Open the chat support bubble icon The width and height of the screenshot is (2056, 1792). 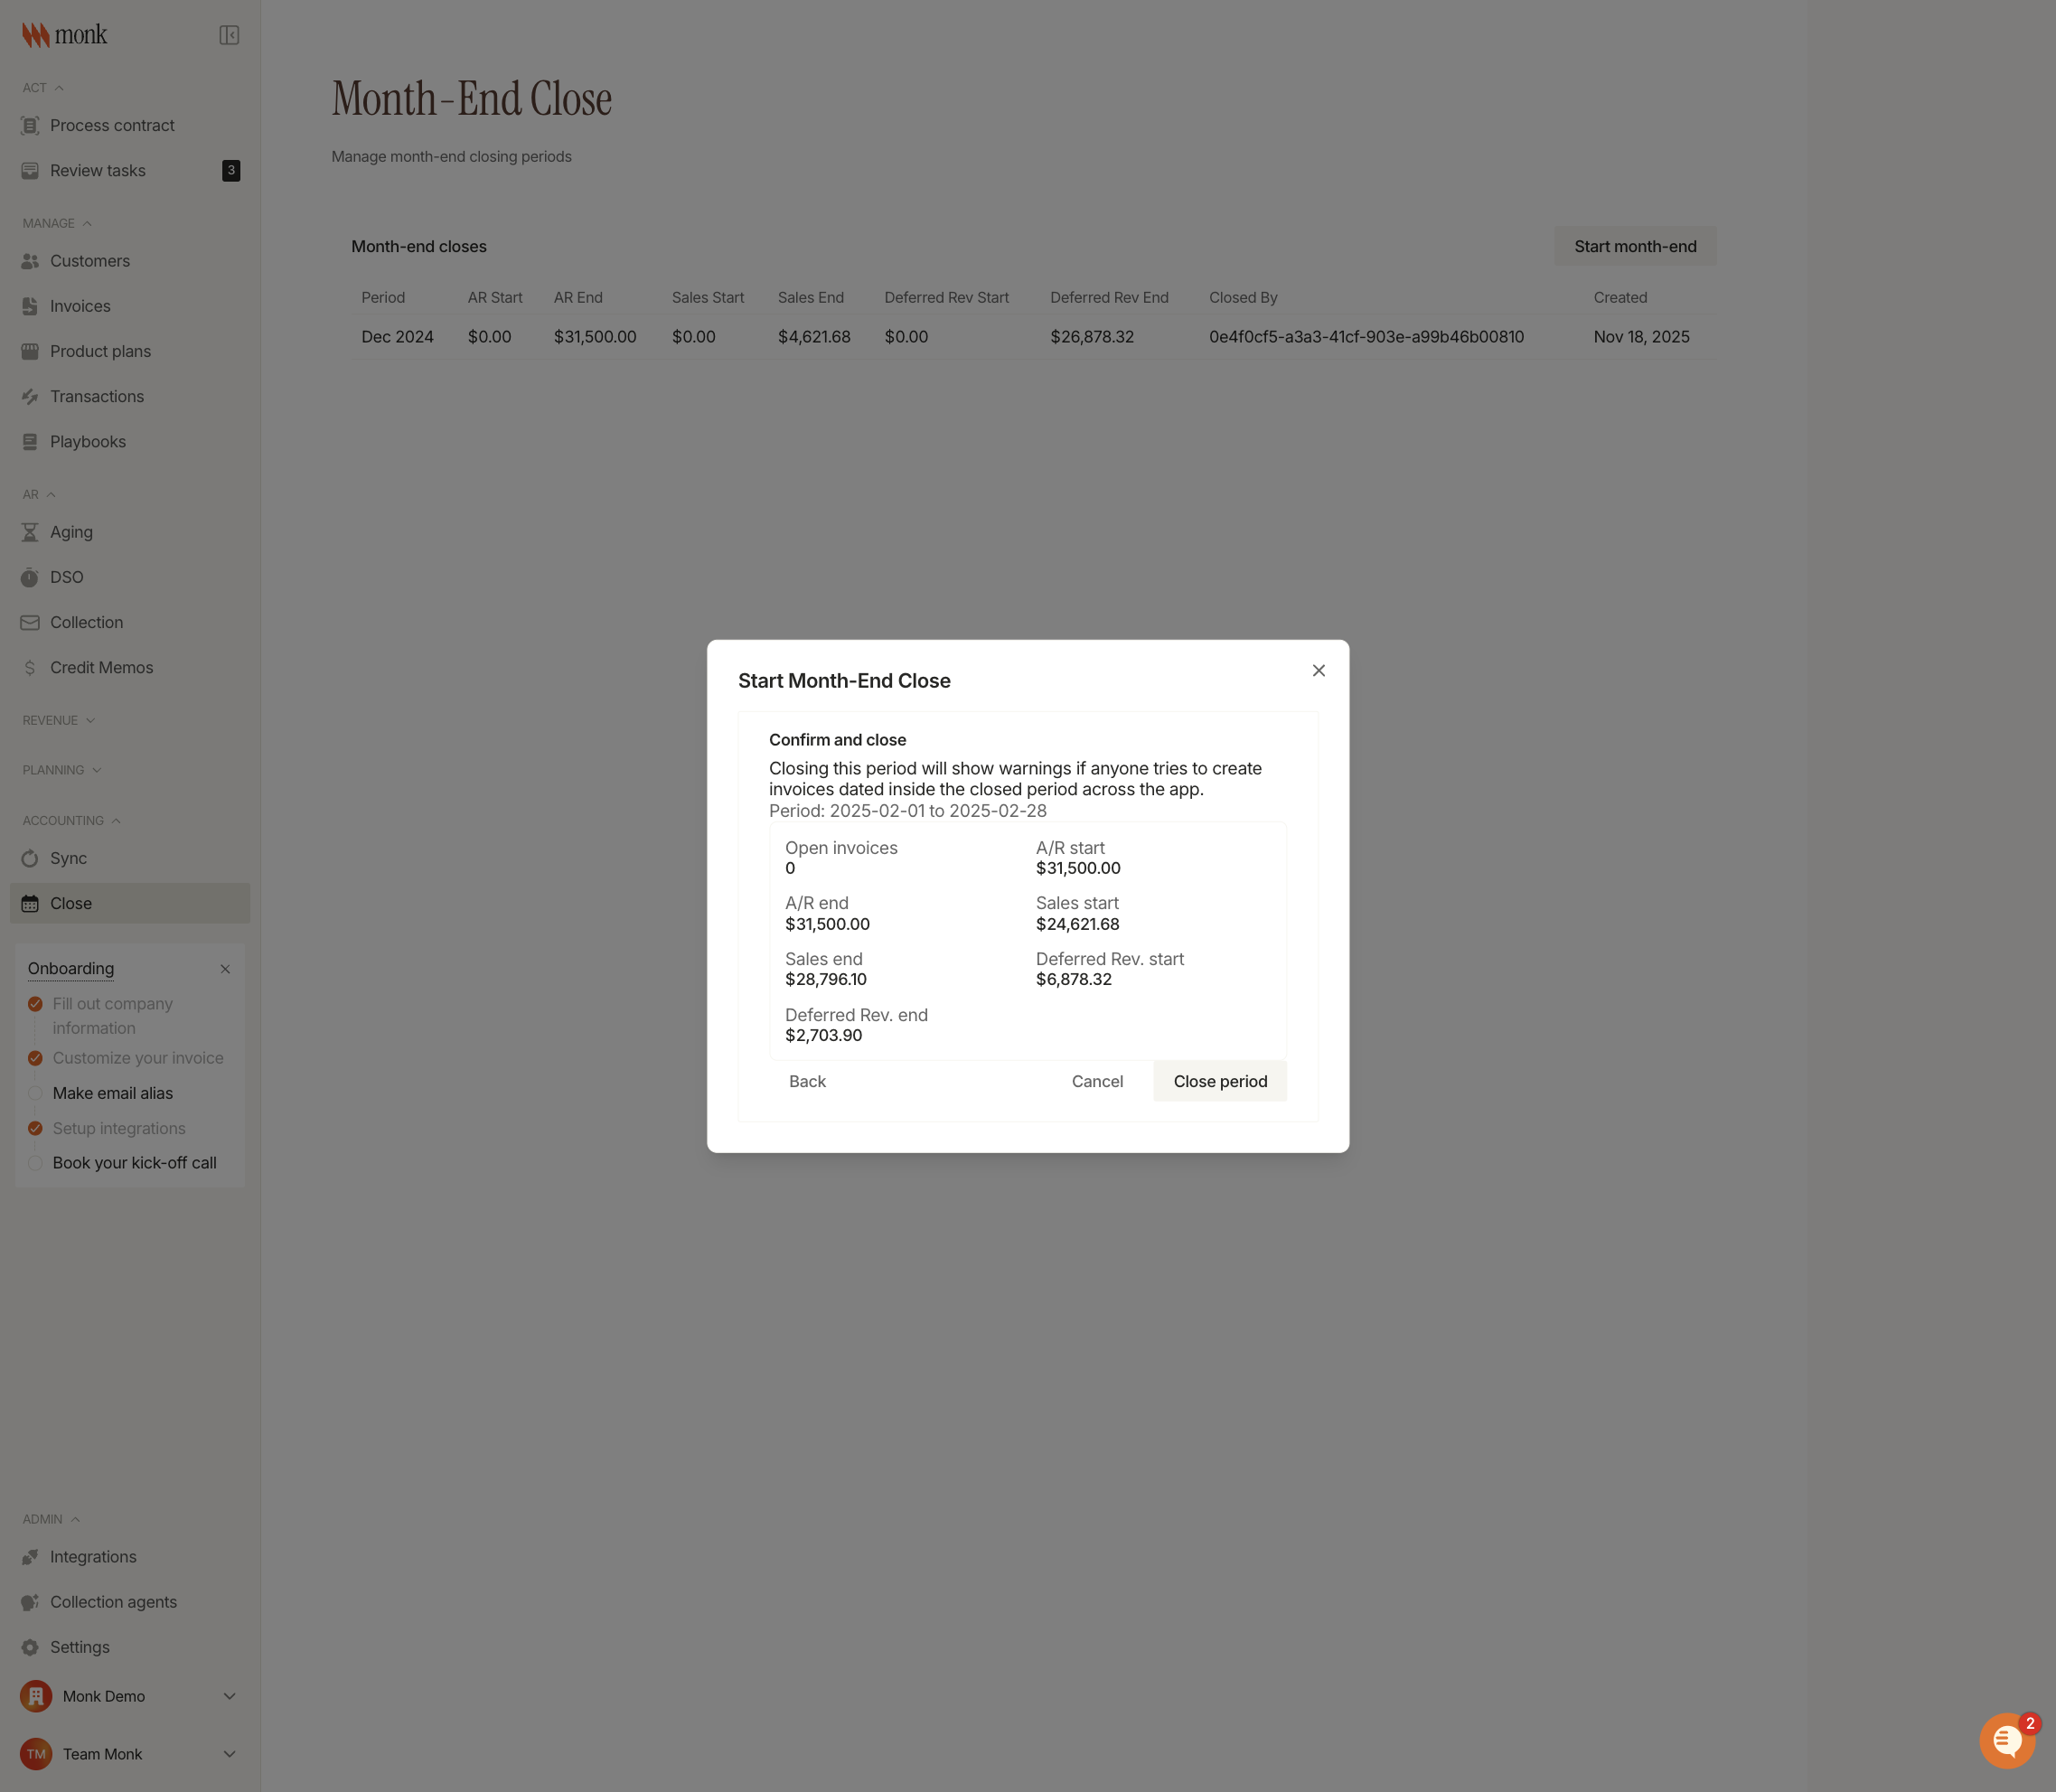click(x=2006, y=1741)
